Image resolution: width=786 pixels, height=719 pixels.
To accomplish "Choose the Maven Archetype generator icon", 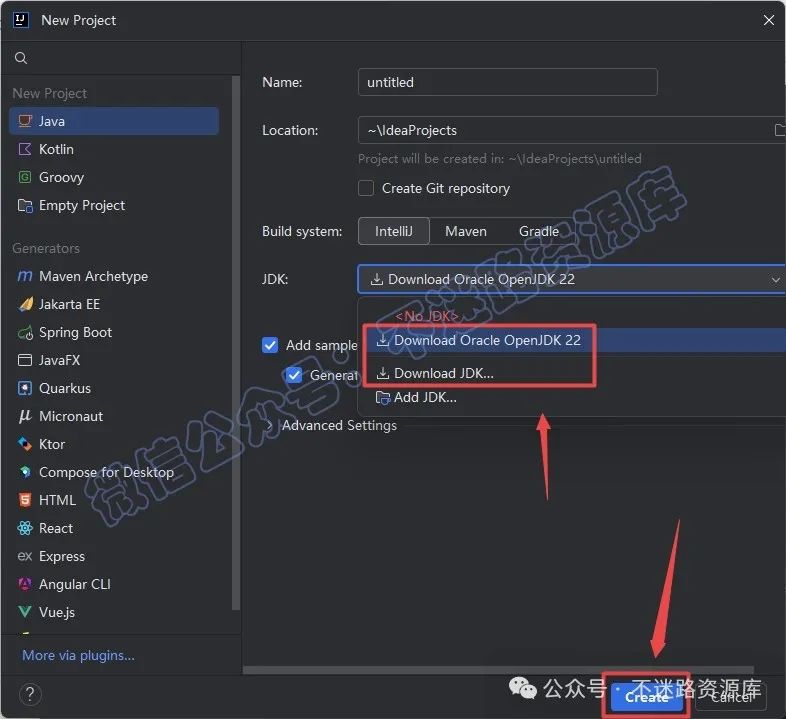I will pyautogui.click(x=25, y=276).
